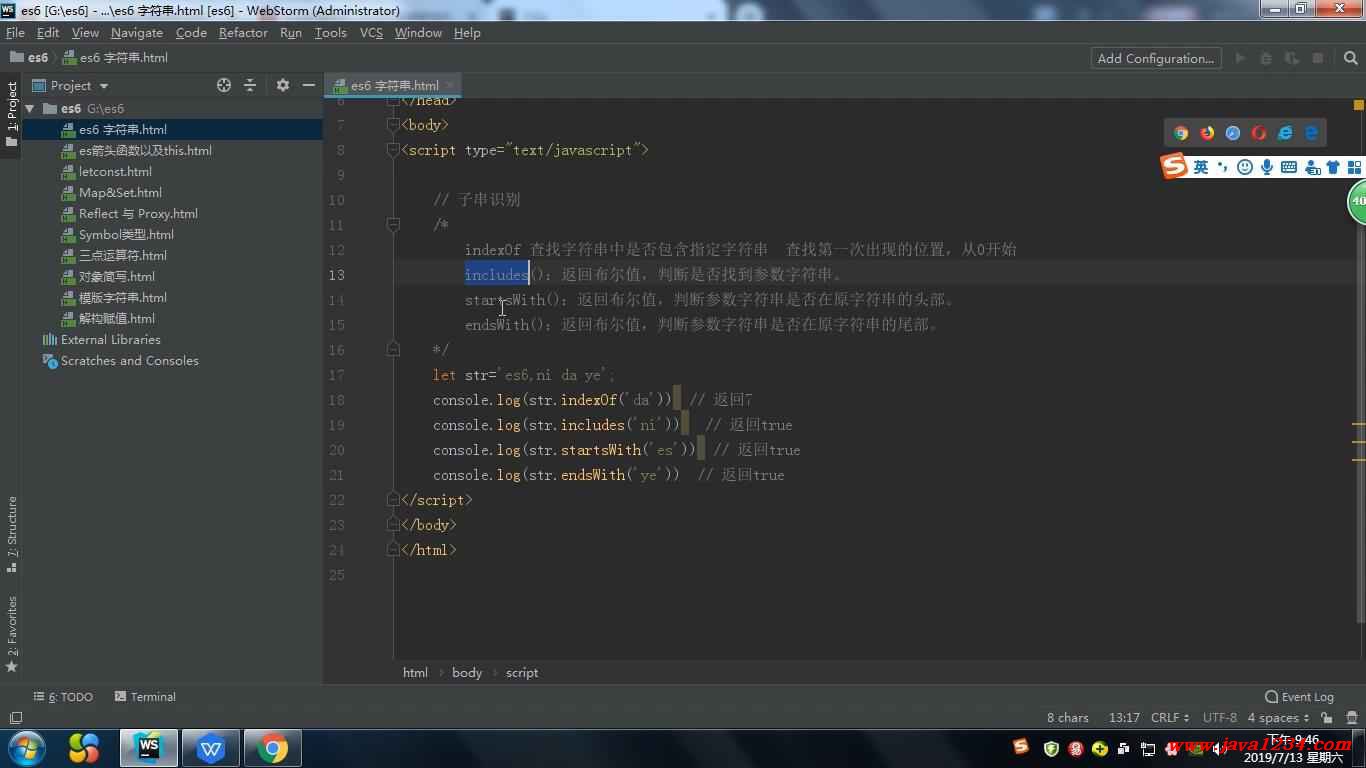Screen dimensions: 1366x768
Task: Open the VCS menu
Action: pyautogui.click(x=371, y=33)
